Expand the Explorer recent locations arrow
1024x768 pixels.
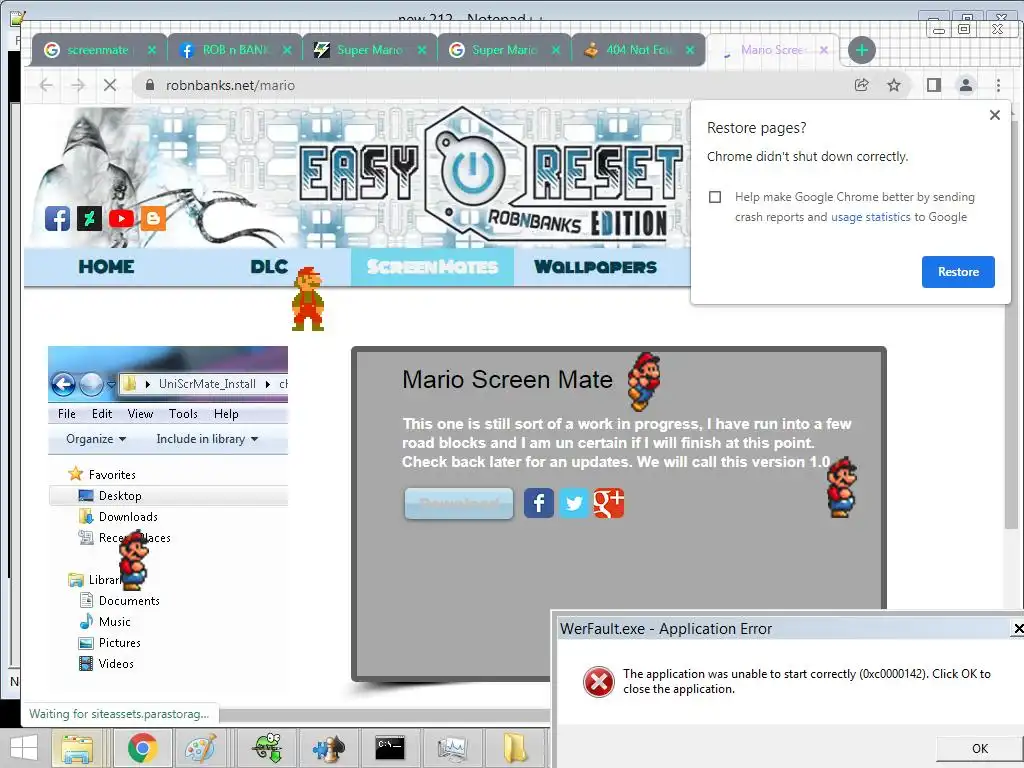coord(111,384)
